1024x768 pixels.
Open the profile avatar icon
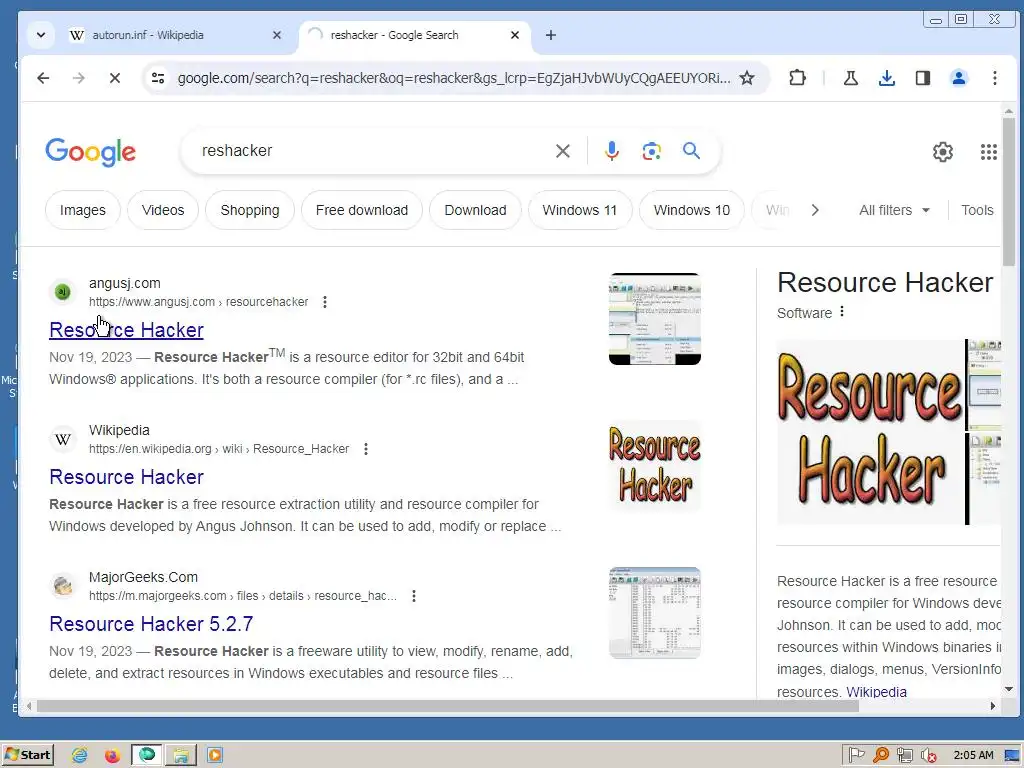pyautogui.click(x=958, y=78)
